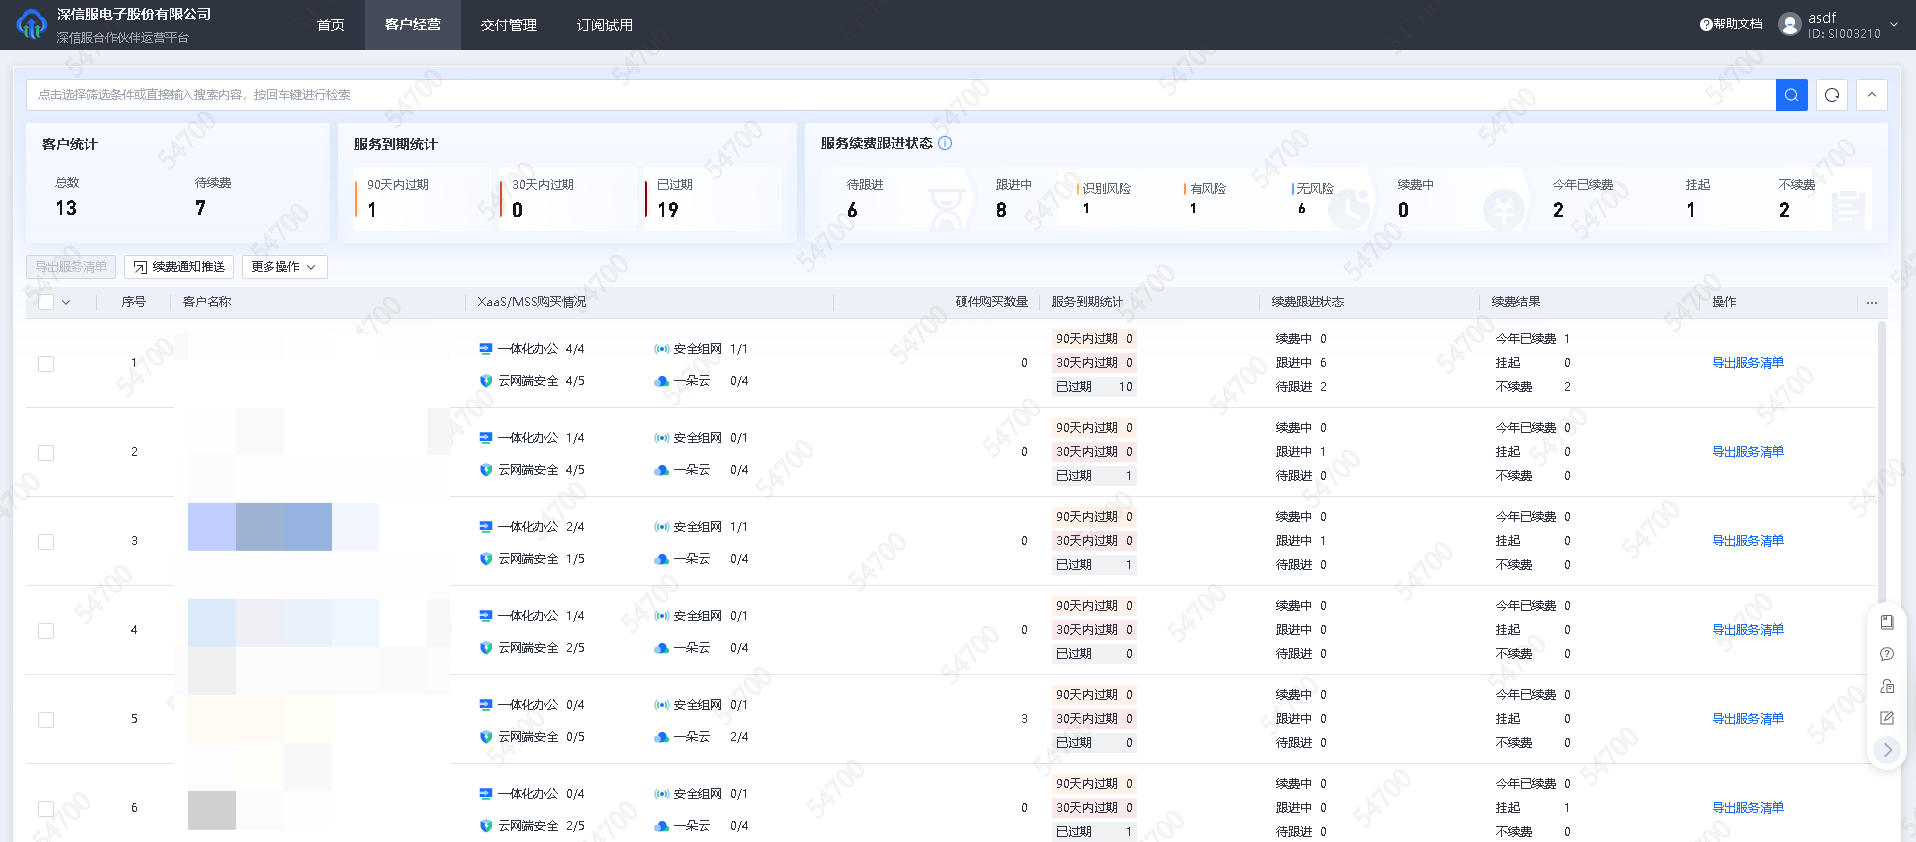Click 导出服务清单 link for row 3
This screenshot has width=1916, height=842.
pos(1747,541)
